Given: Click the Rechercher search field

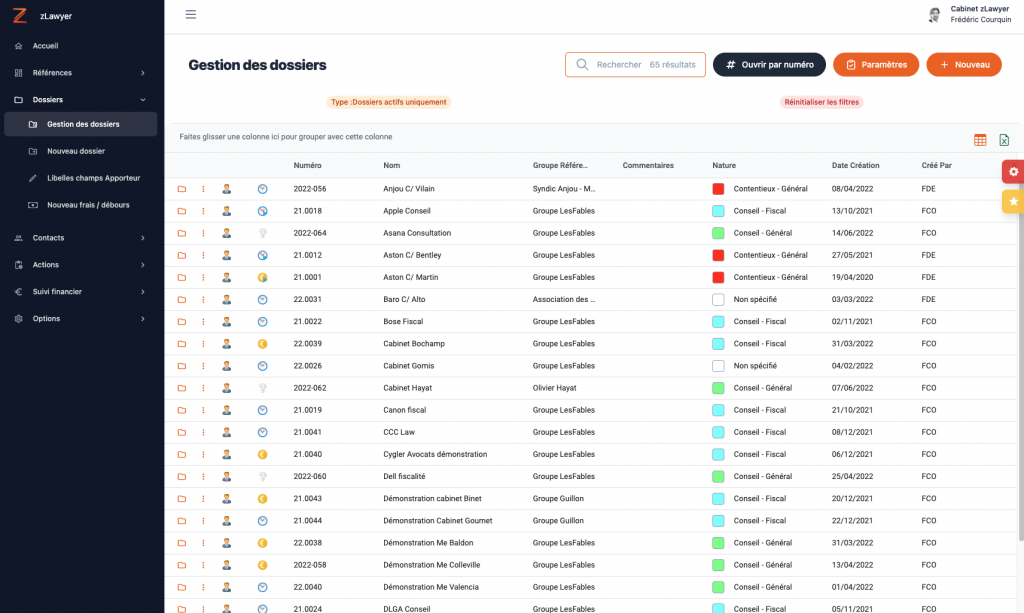Looking at the screenshot, I should tap(635, 65).
